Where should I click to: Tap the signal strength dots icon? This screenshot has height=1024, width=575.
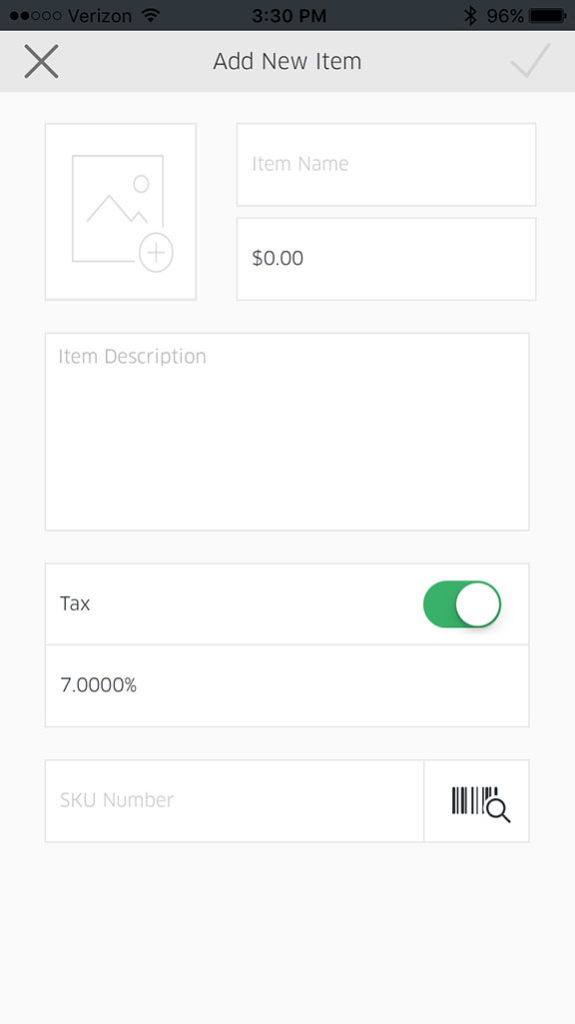coord(36,15)
